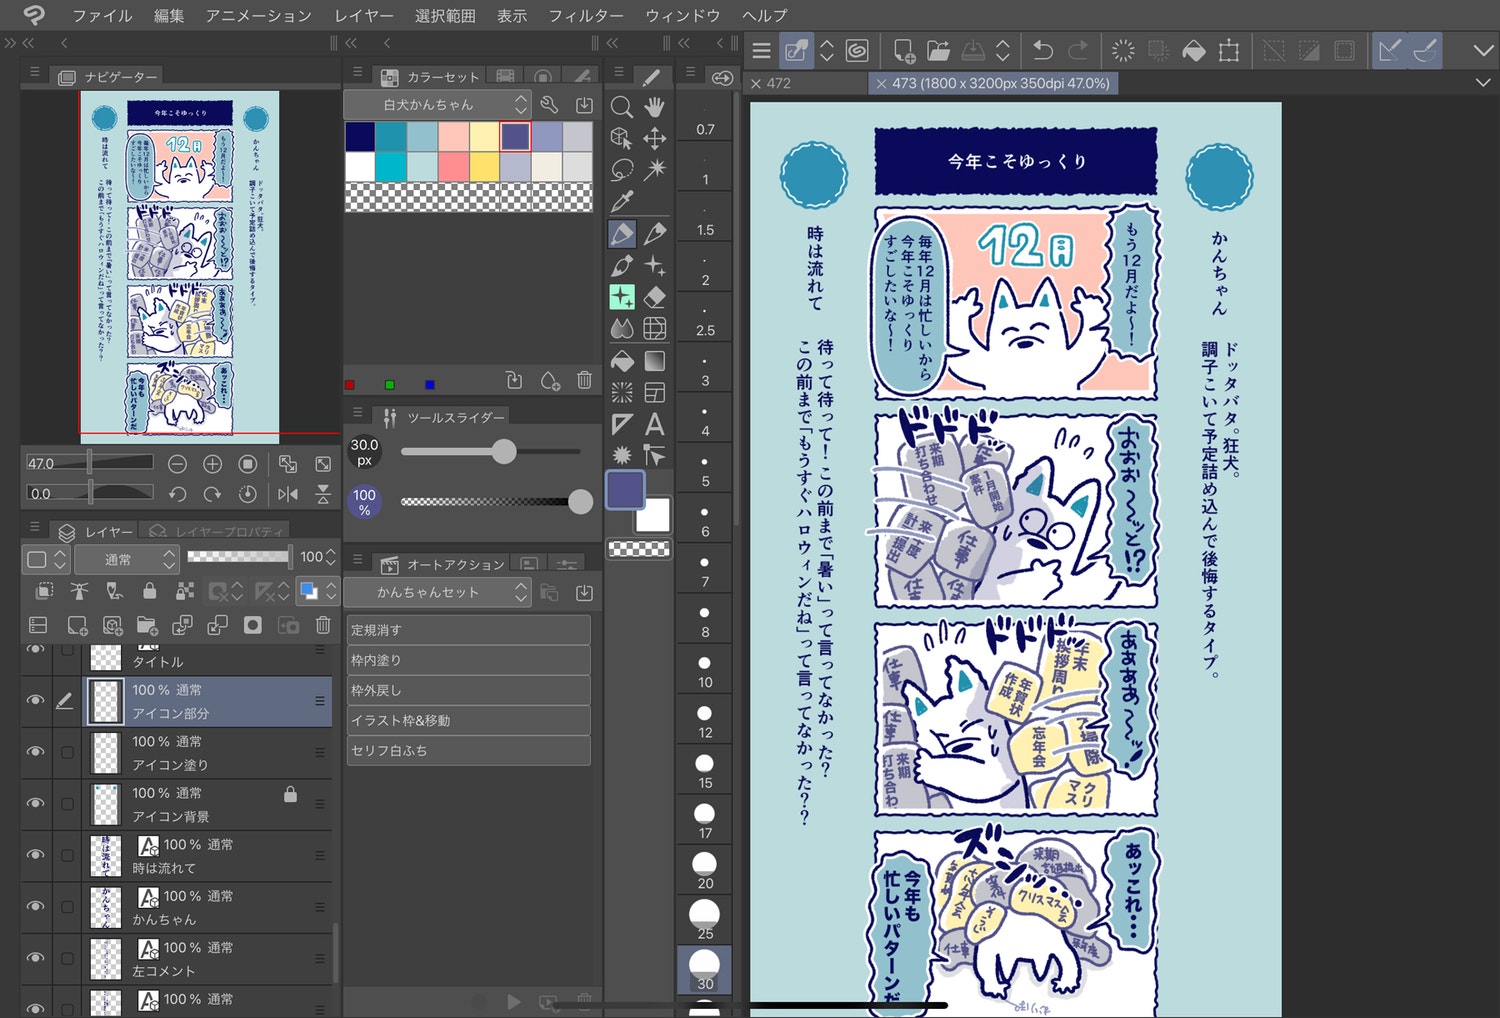1500x1018 pixels.
Task: Pick the eyedropper tool
Action: coord(622,201)
